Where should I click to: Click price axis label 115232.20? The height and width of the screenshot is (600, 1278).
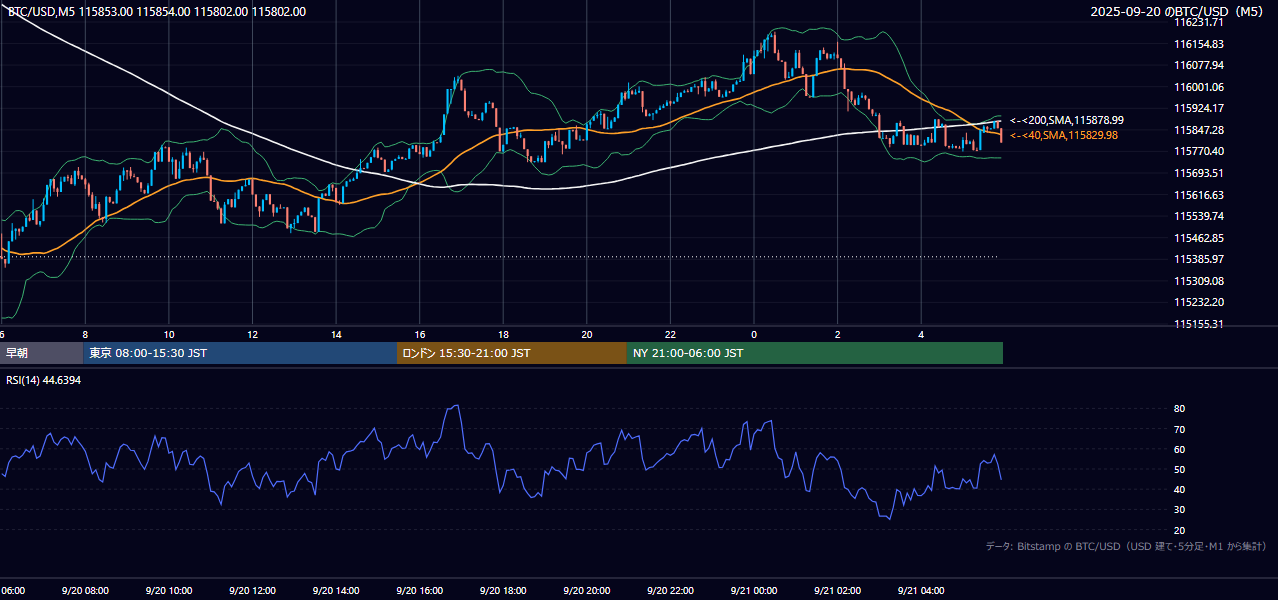1199,302
